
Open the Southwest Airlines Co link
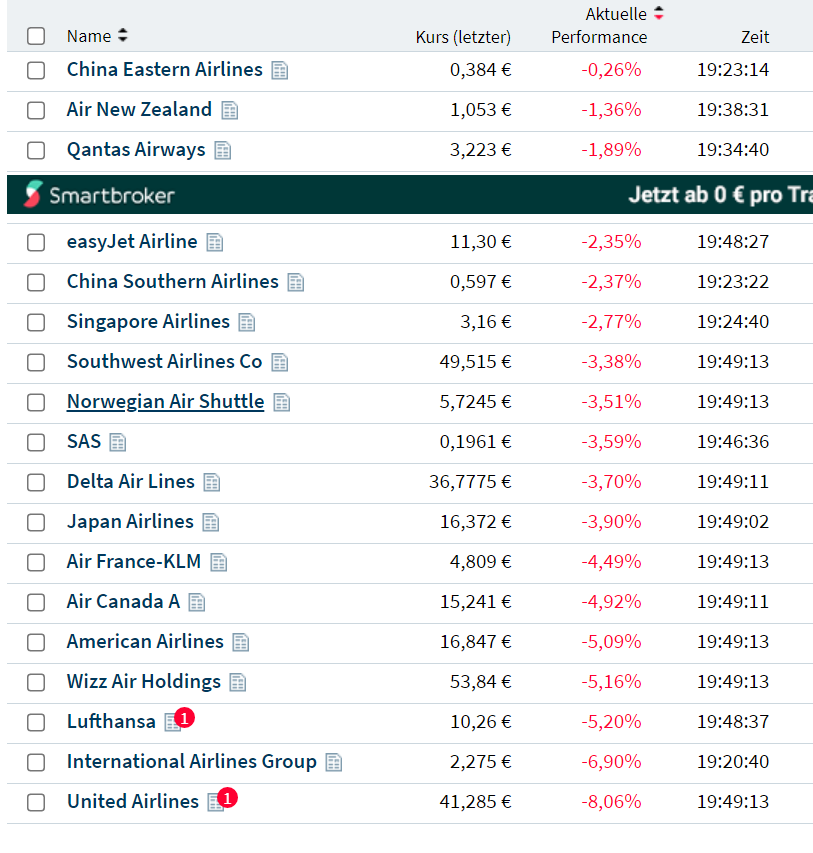164,361
